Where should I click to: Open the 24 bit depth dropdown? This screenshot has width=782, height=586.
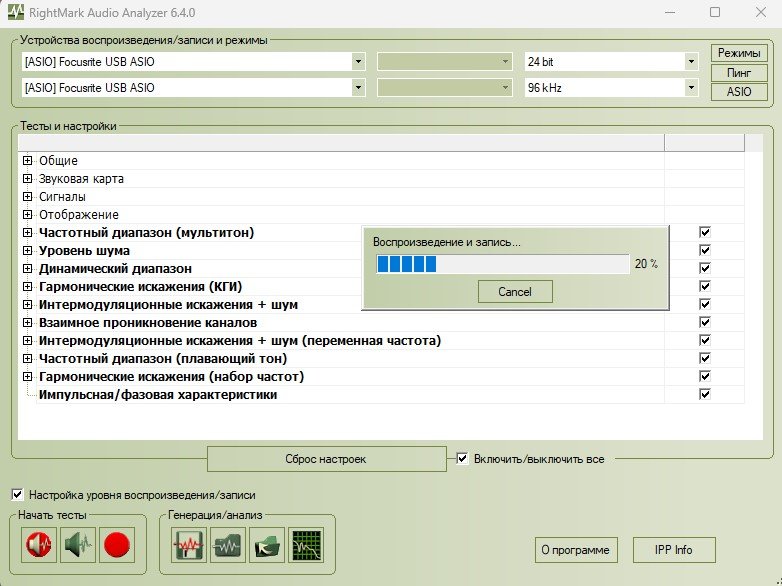691,62
